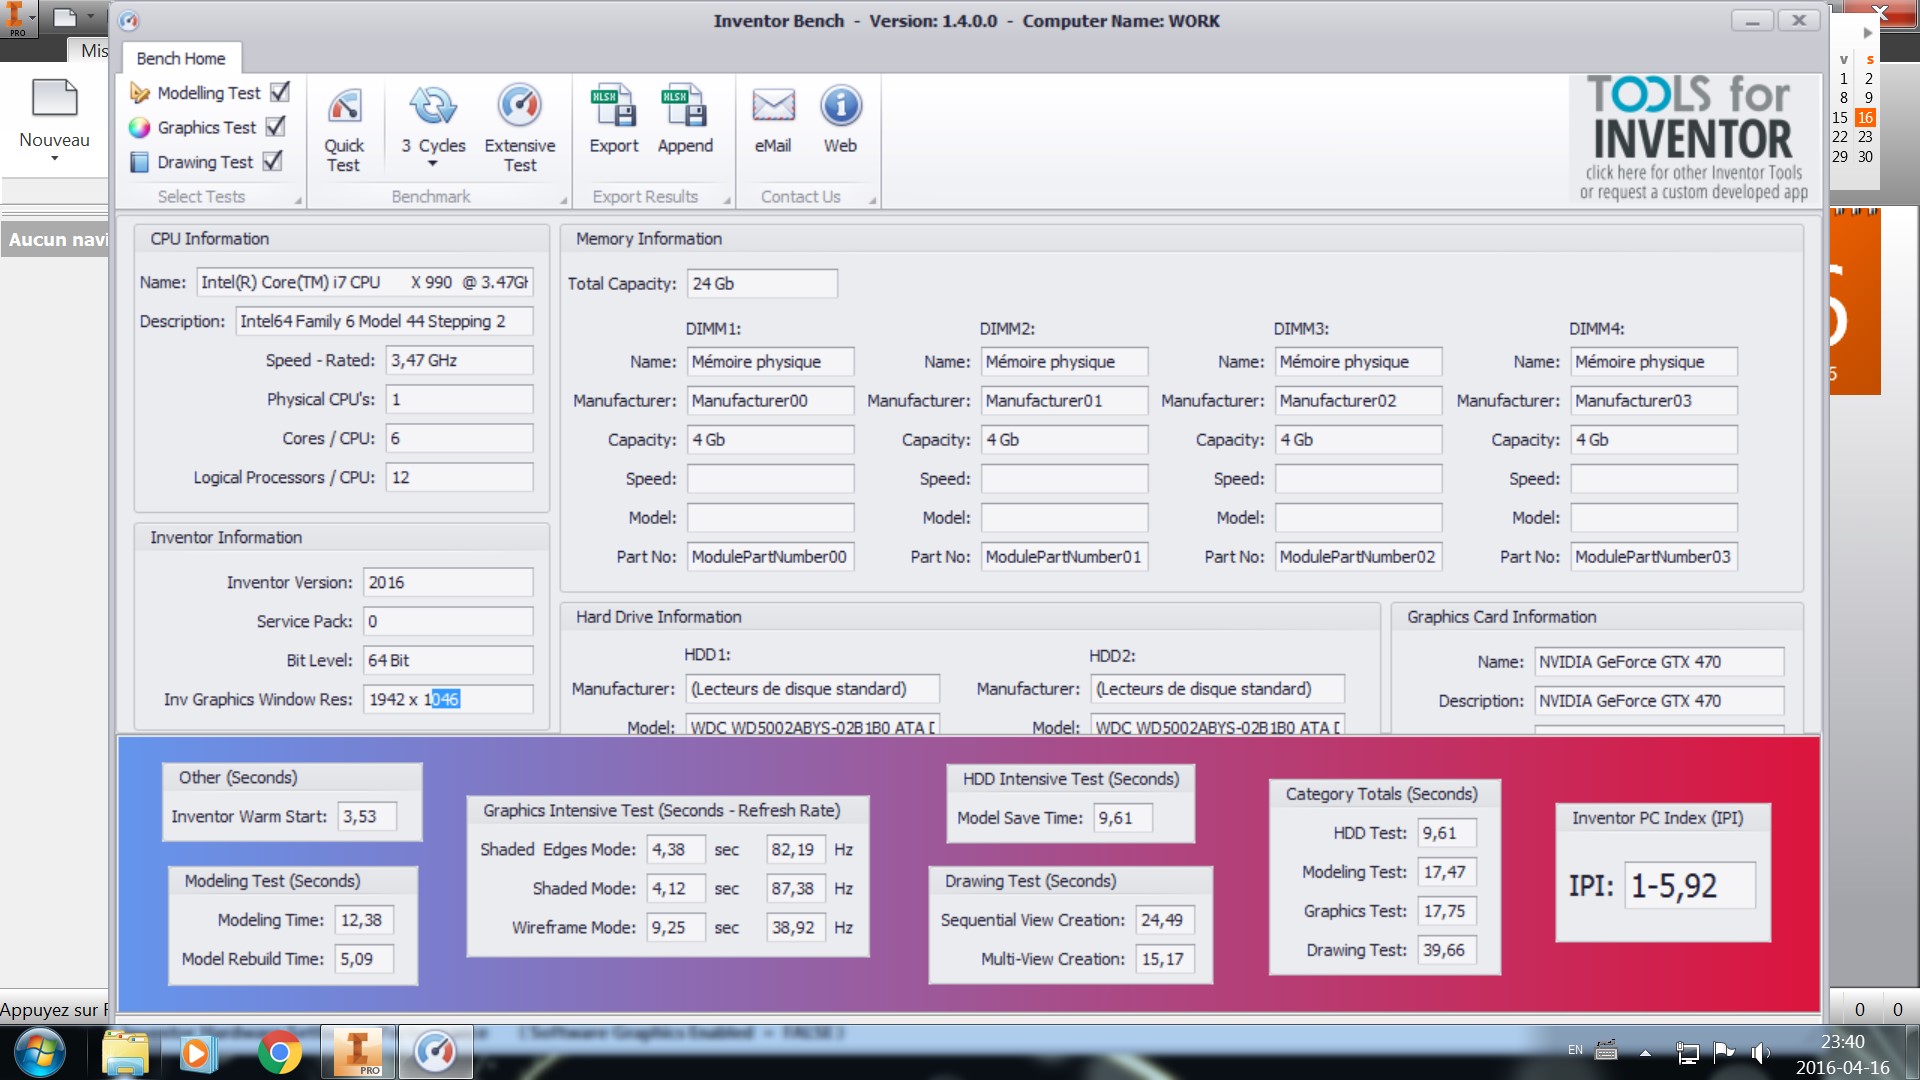Click Drawing Test category total value
This screenshot has height=1080, width=1920.
pyautogui.click(x=1447, y=950)
